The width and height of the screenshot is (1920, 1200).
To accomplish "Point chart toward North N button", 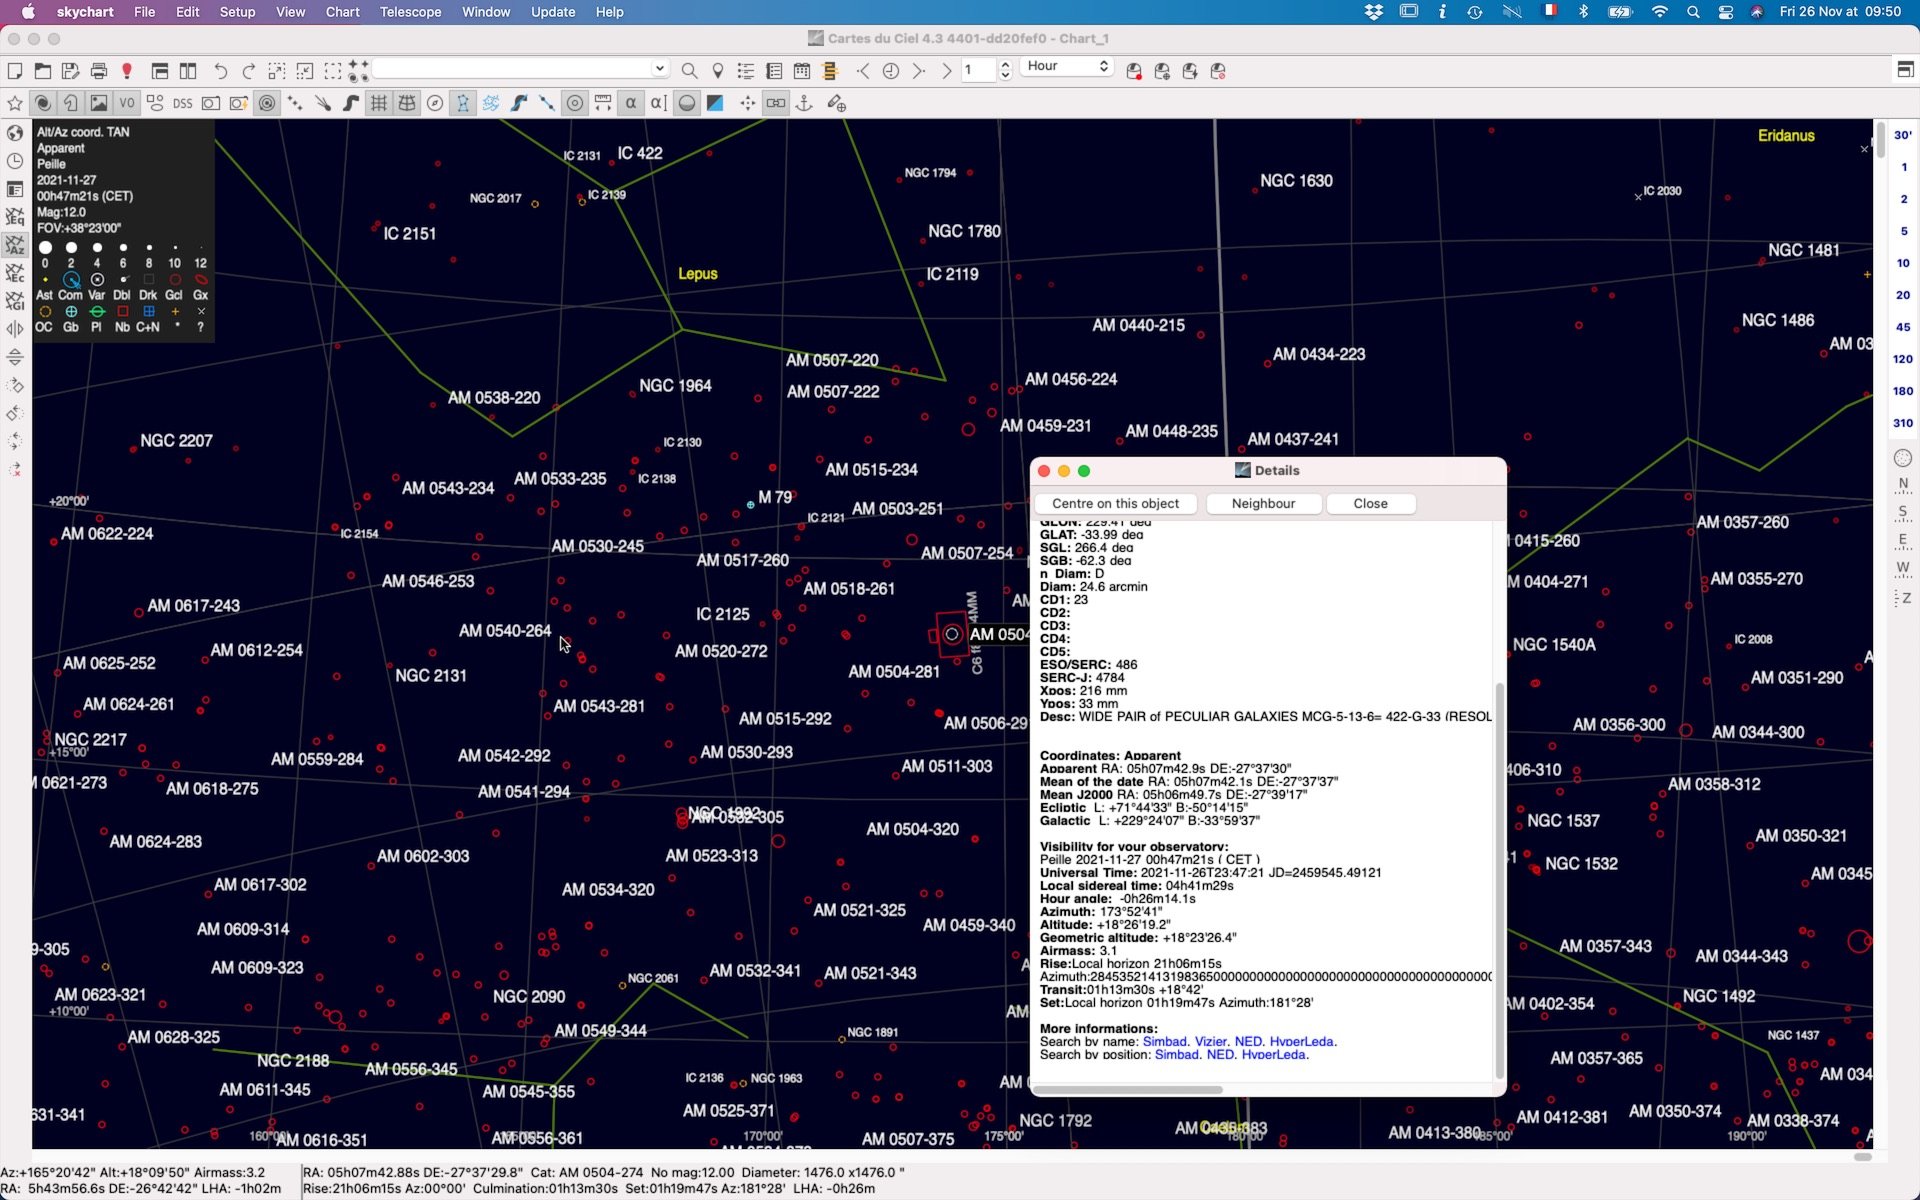I will (1903, 484).
